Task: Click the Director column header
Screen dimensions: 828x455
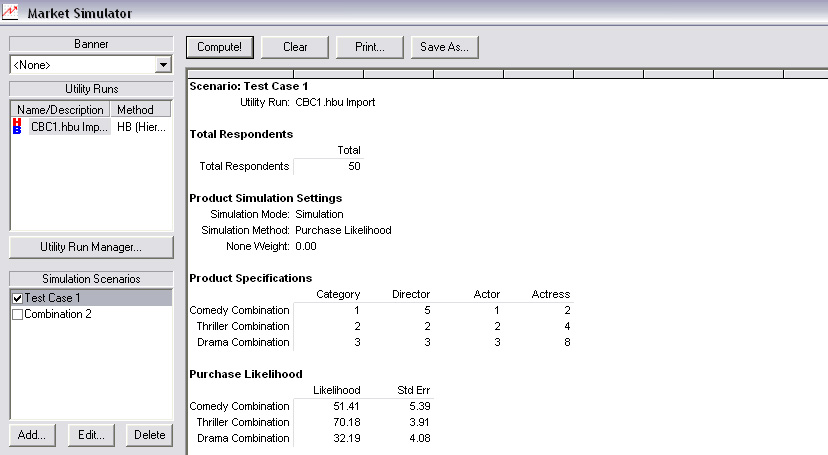Action: click(x=411, y=294)
